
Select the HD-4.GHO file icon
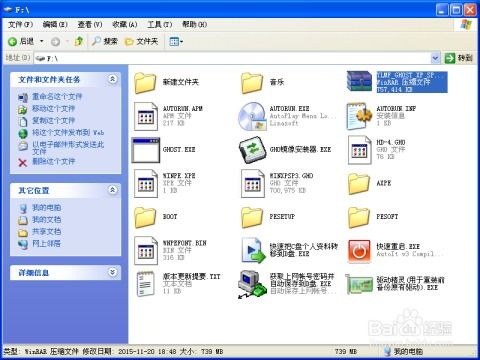(360, 150)
